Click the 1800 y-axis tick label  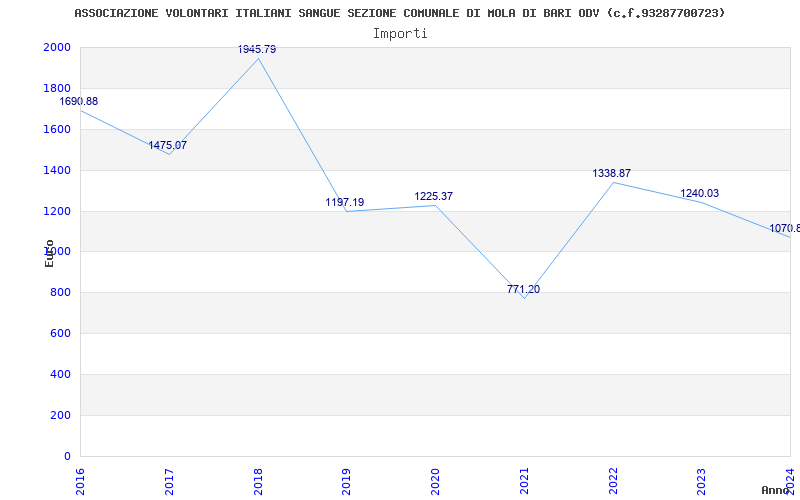click(x=57, y=88)
